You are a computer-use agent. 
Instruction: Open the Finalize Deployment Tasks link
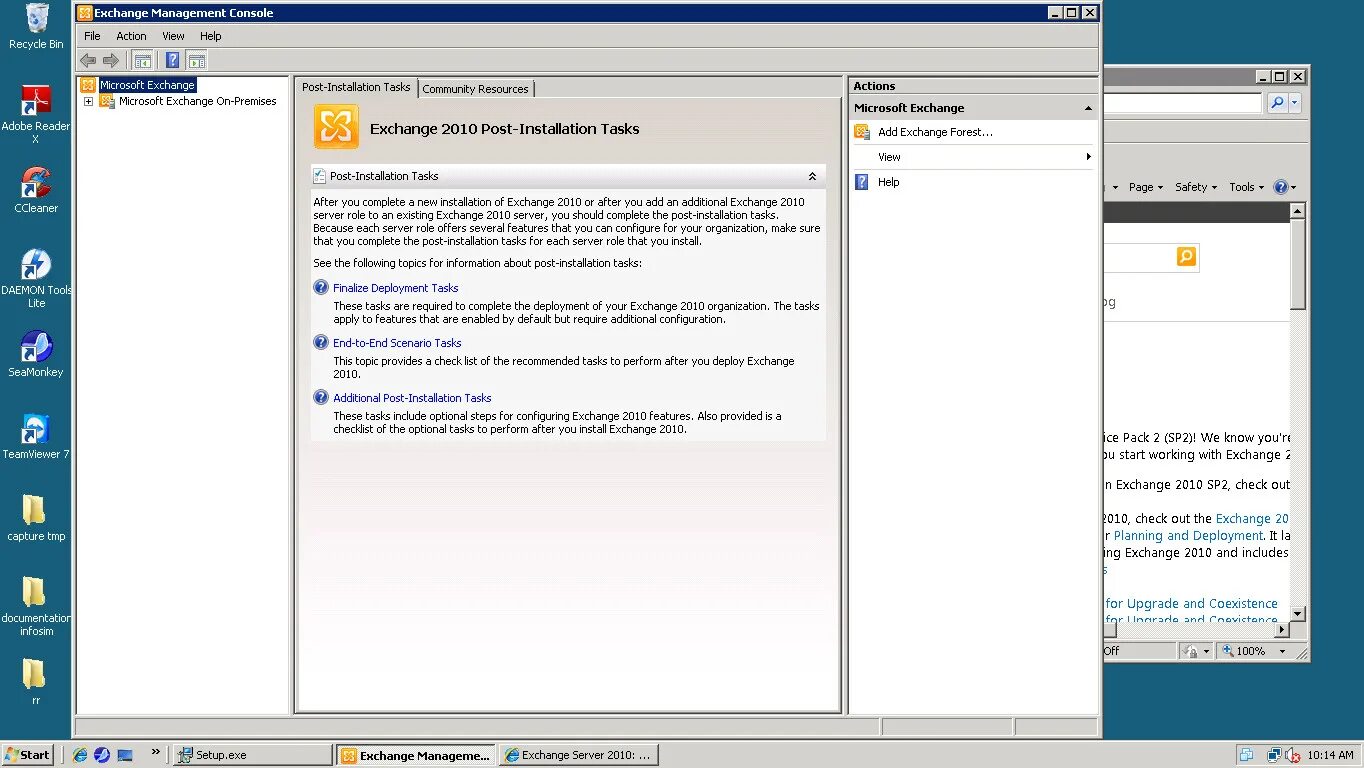point(395,288)
